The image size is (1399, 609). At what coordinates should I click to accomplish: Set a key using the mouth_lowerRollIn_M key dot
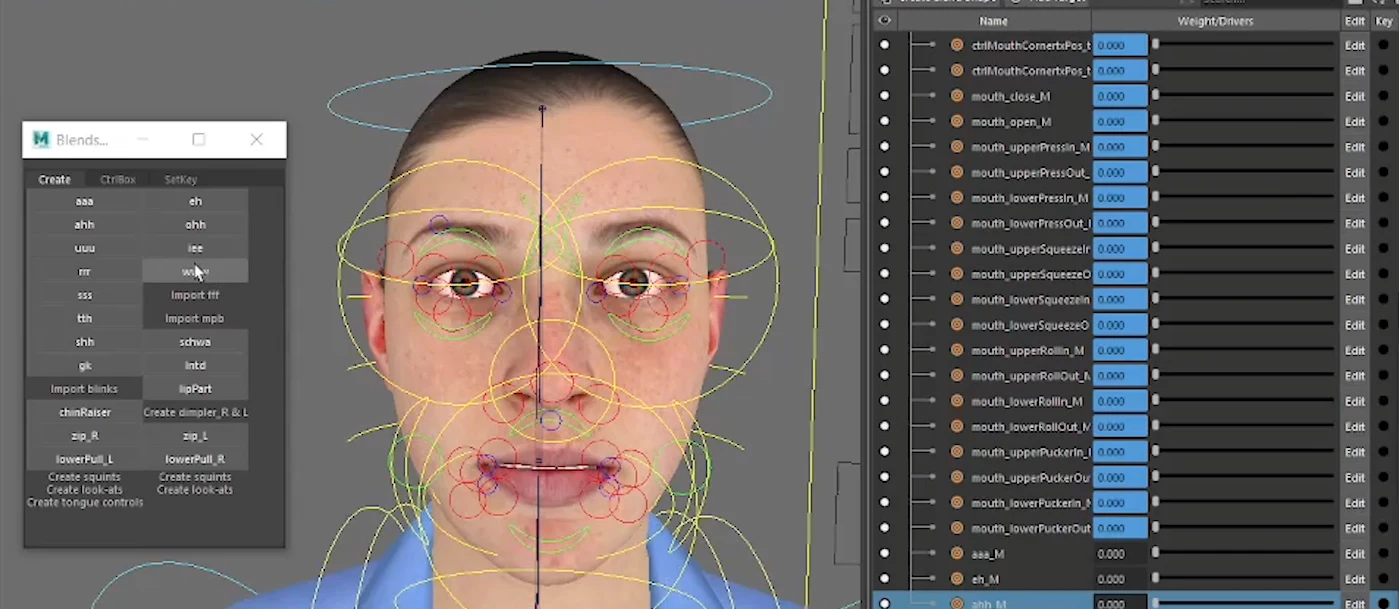pyautogui.click(x=1384, y=401)
